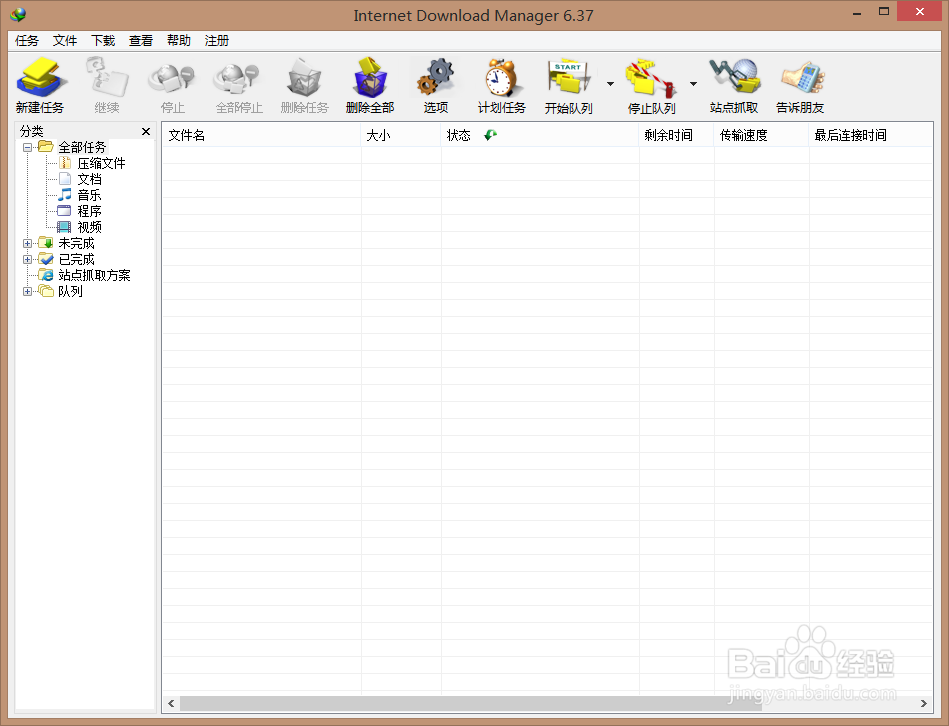Open the 任务 menu
This screenshot has width=949, height=726.
27,41
